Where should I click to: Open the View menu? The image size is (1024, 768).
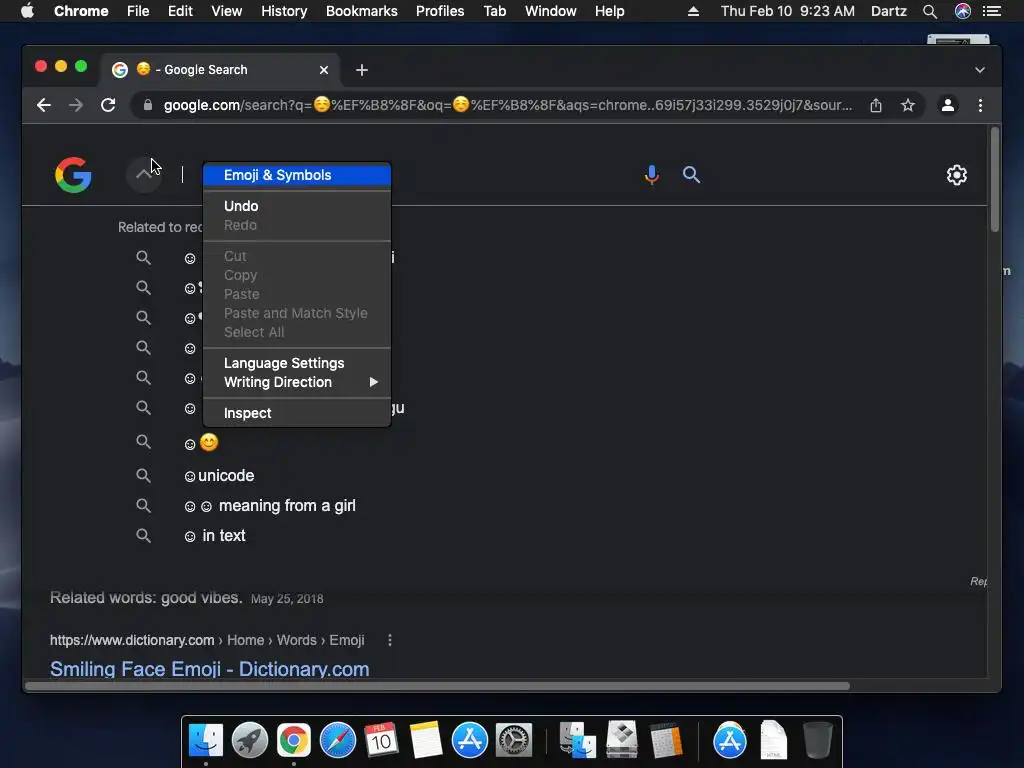point(227,11)
